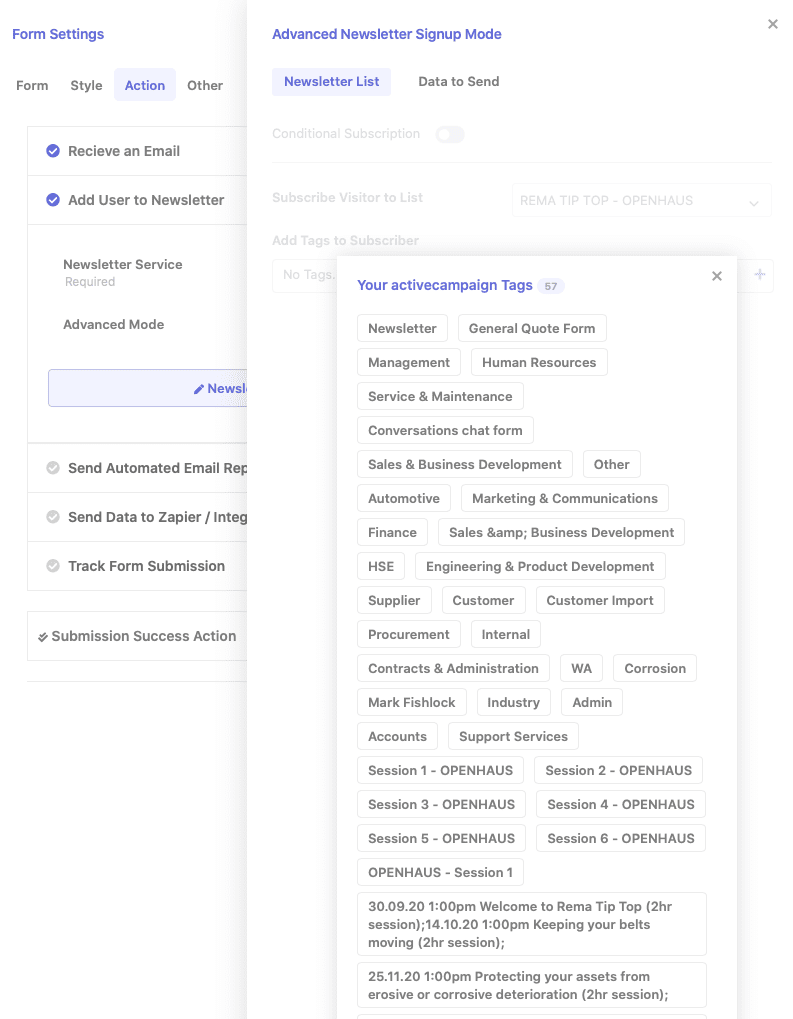The width and height of the screenshot is (793, 1019).
Task: Select the Other tab in Form Settings
Action: click(204, 86)
